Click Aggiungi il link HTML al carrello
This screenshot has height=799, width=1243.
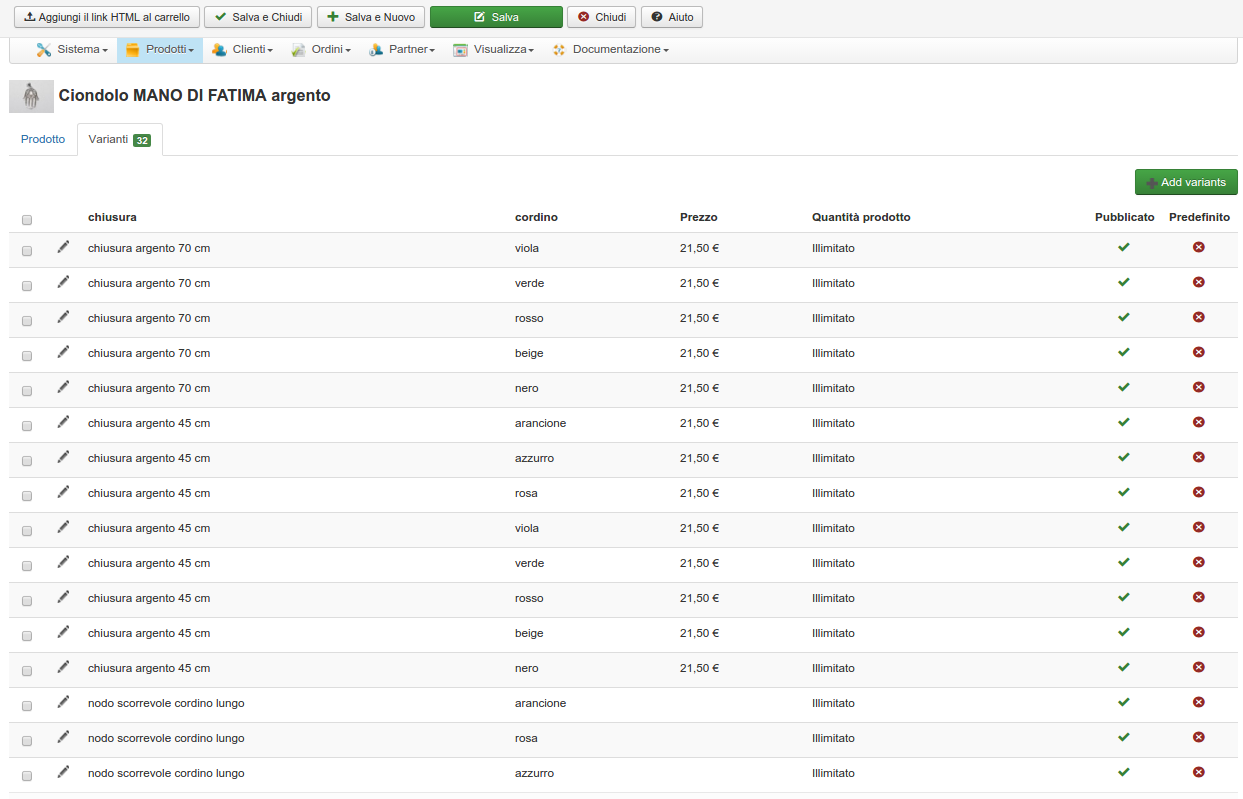click(106, 17)
